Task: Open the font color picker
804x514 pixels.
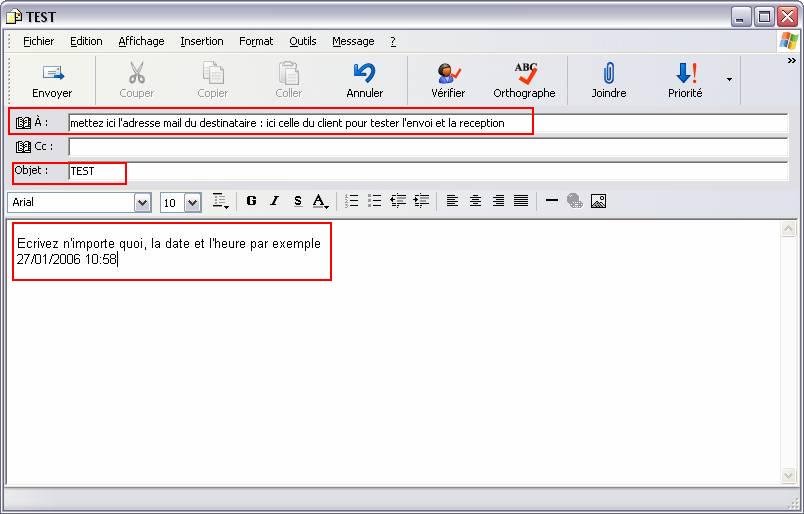Action: [x=321, y=201]
